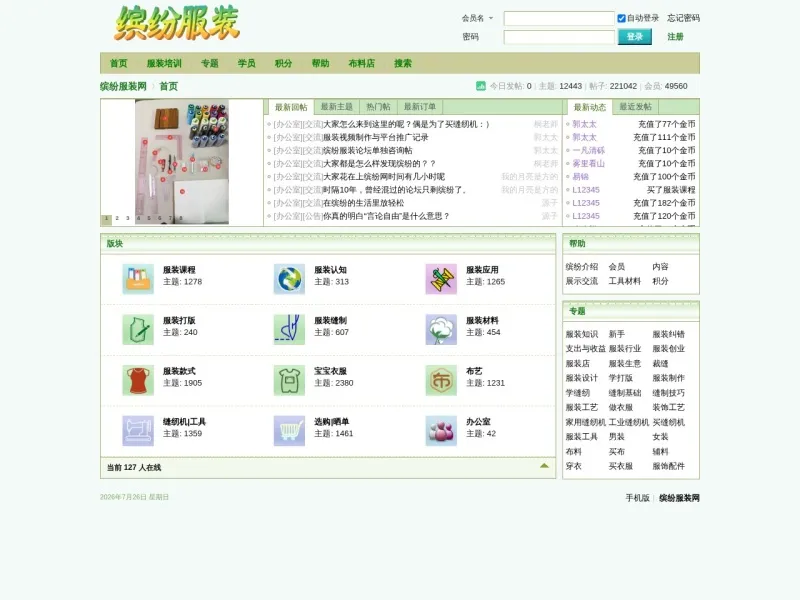Switch to the 最新订单 tab
800x600 pixels.
(x=419, y=107)
